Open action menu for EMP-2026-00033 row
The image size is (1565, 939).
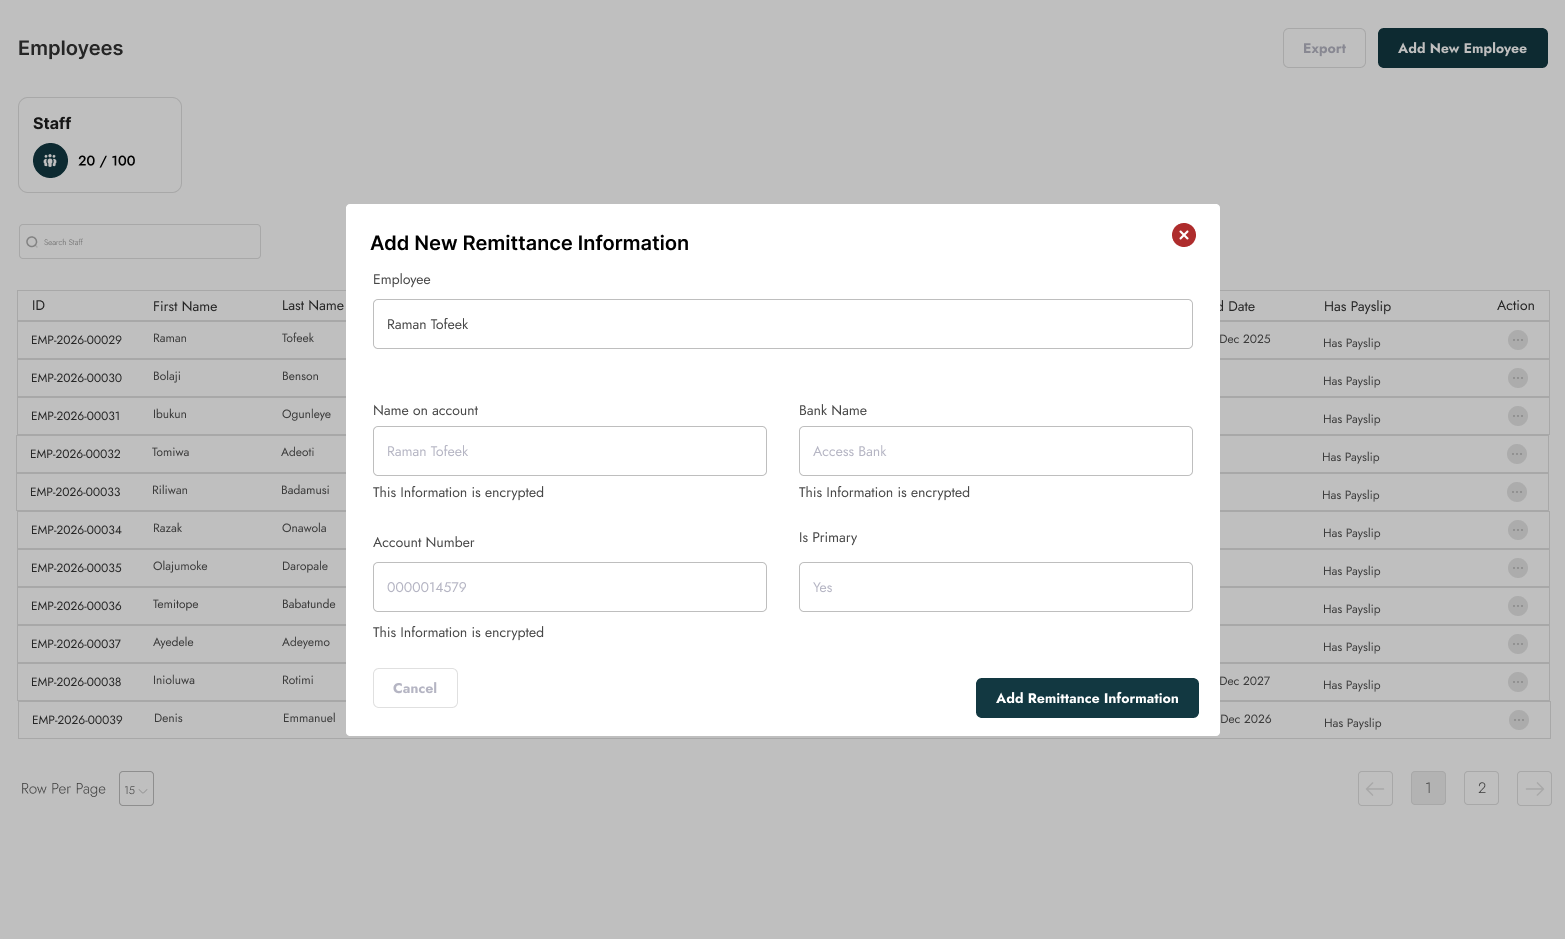click(1517, 492)
